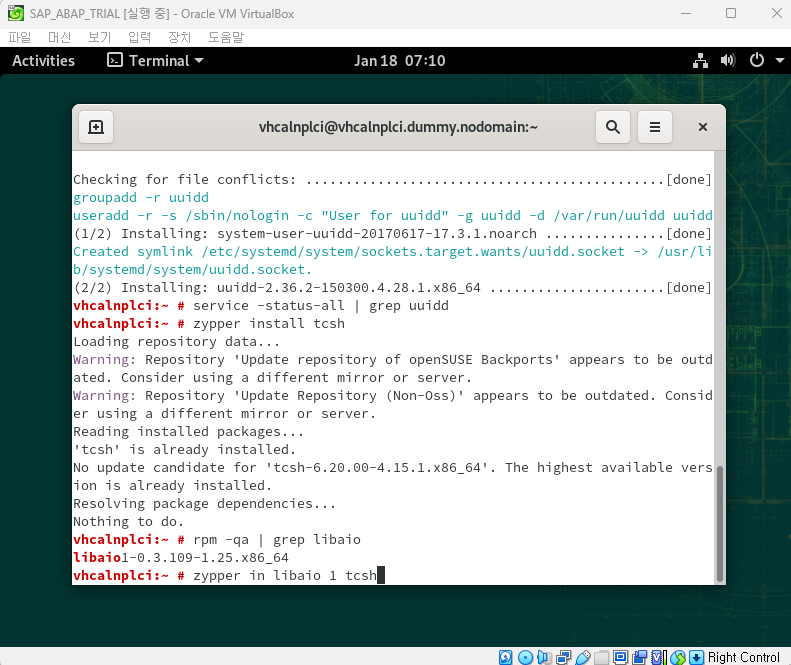Click the libaio1-0.3.109-1.25.x86_64 output line
The height and width of the screenshot is (665, 791).
pos(181,558)
